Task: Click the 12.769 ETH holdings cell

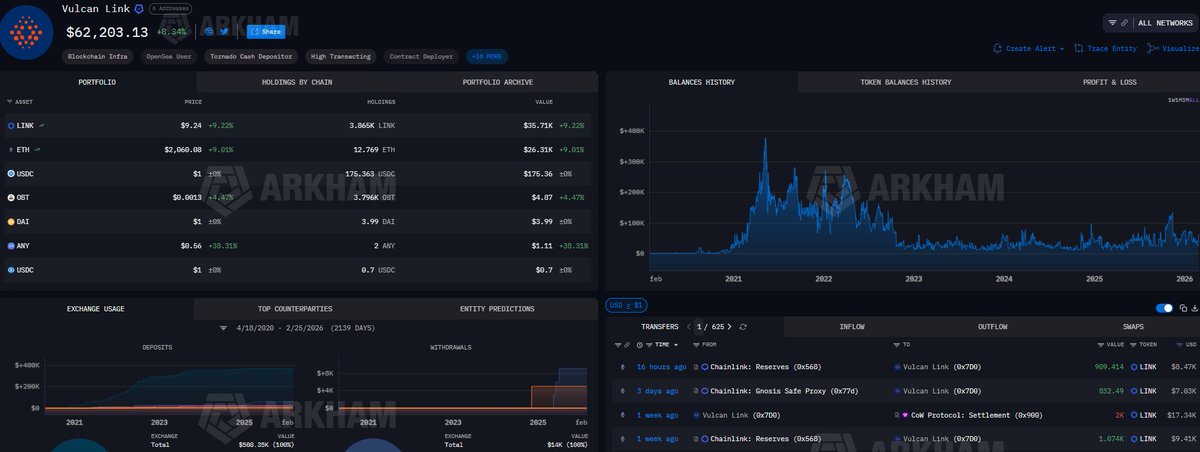Action: coord(375,149)
